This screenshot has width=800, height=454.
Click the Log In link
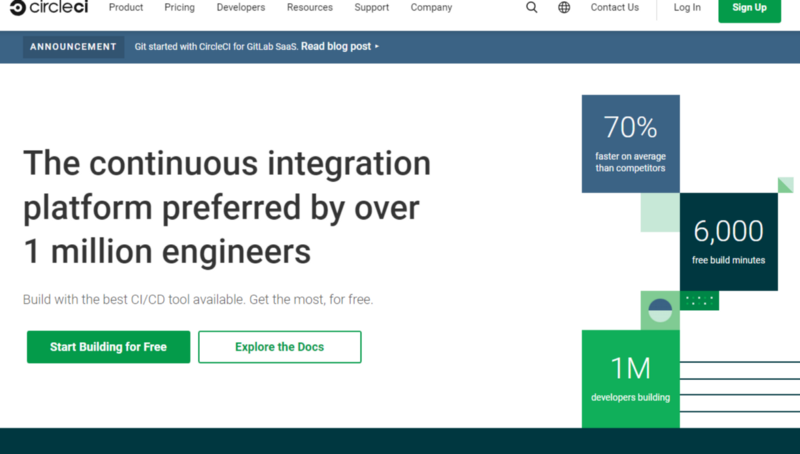[687, 7]
